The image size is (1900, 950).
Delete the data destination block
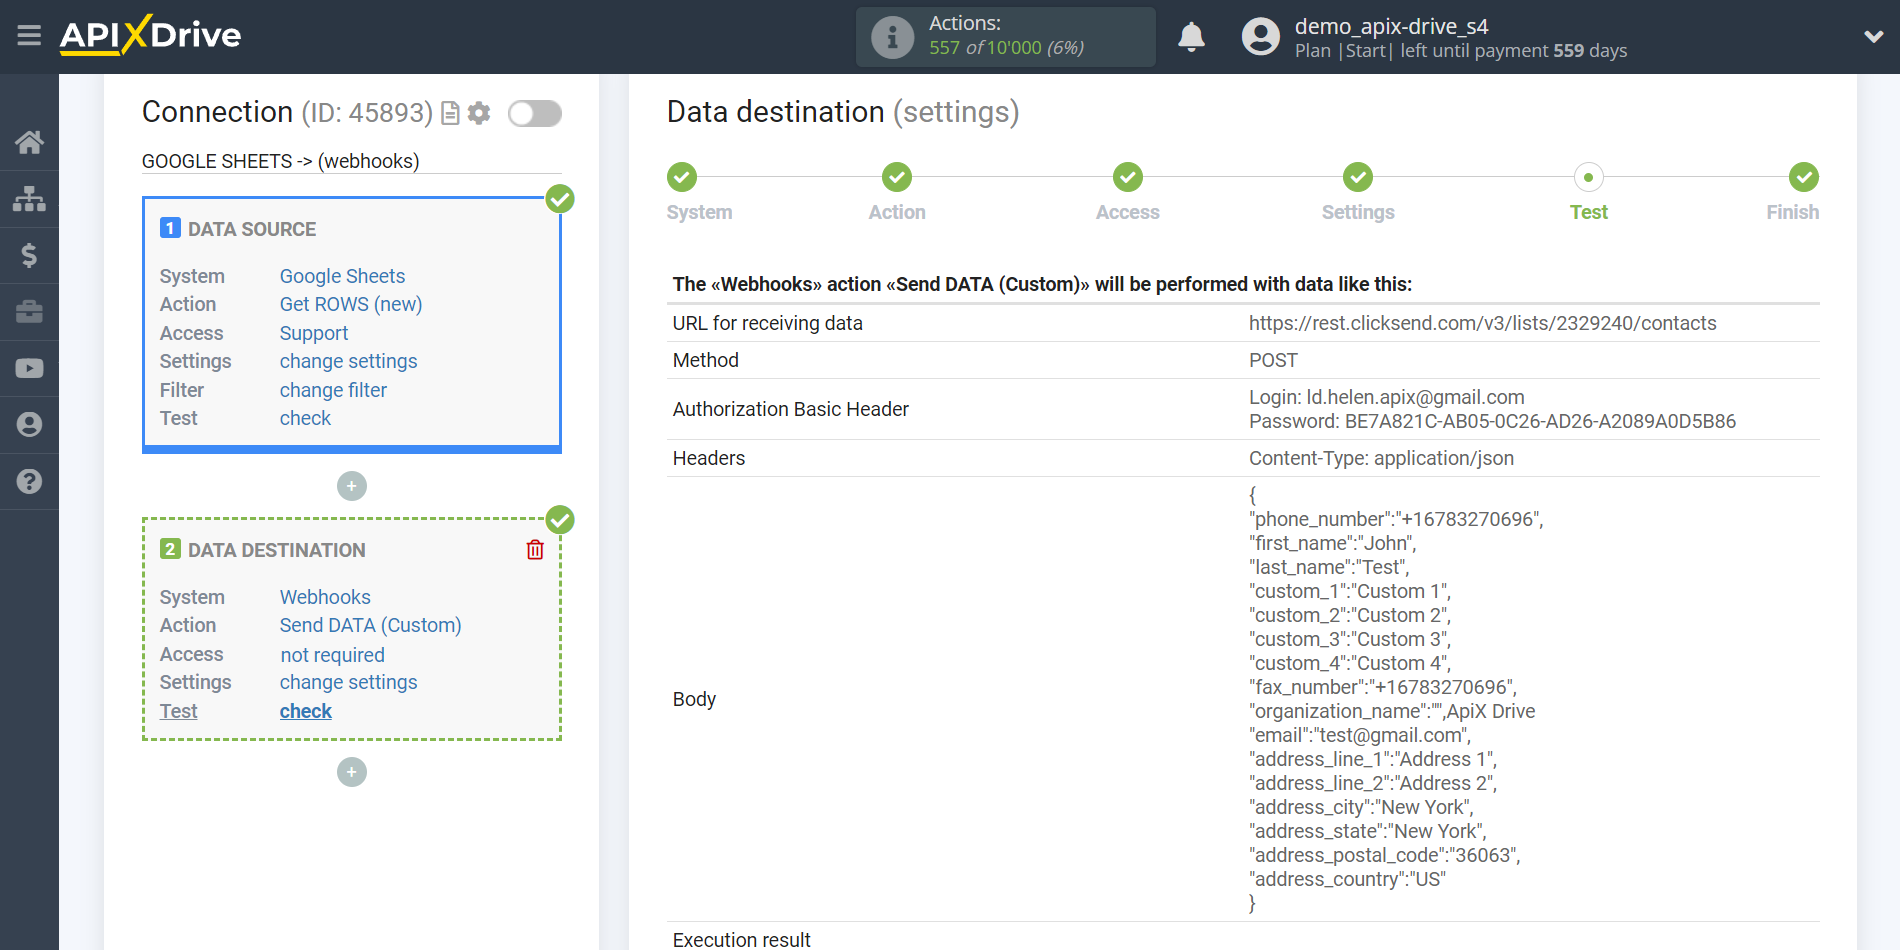coord(535,550)
